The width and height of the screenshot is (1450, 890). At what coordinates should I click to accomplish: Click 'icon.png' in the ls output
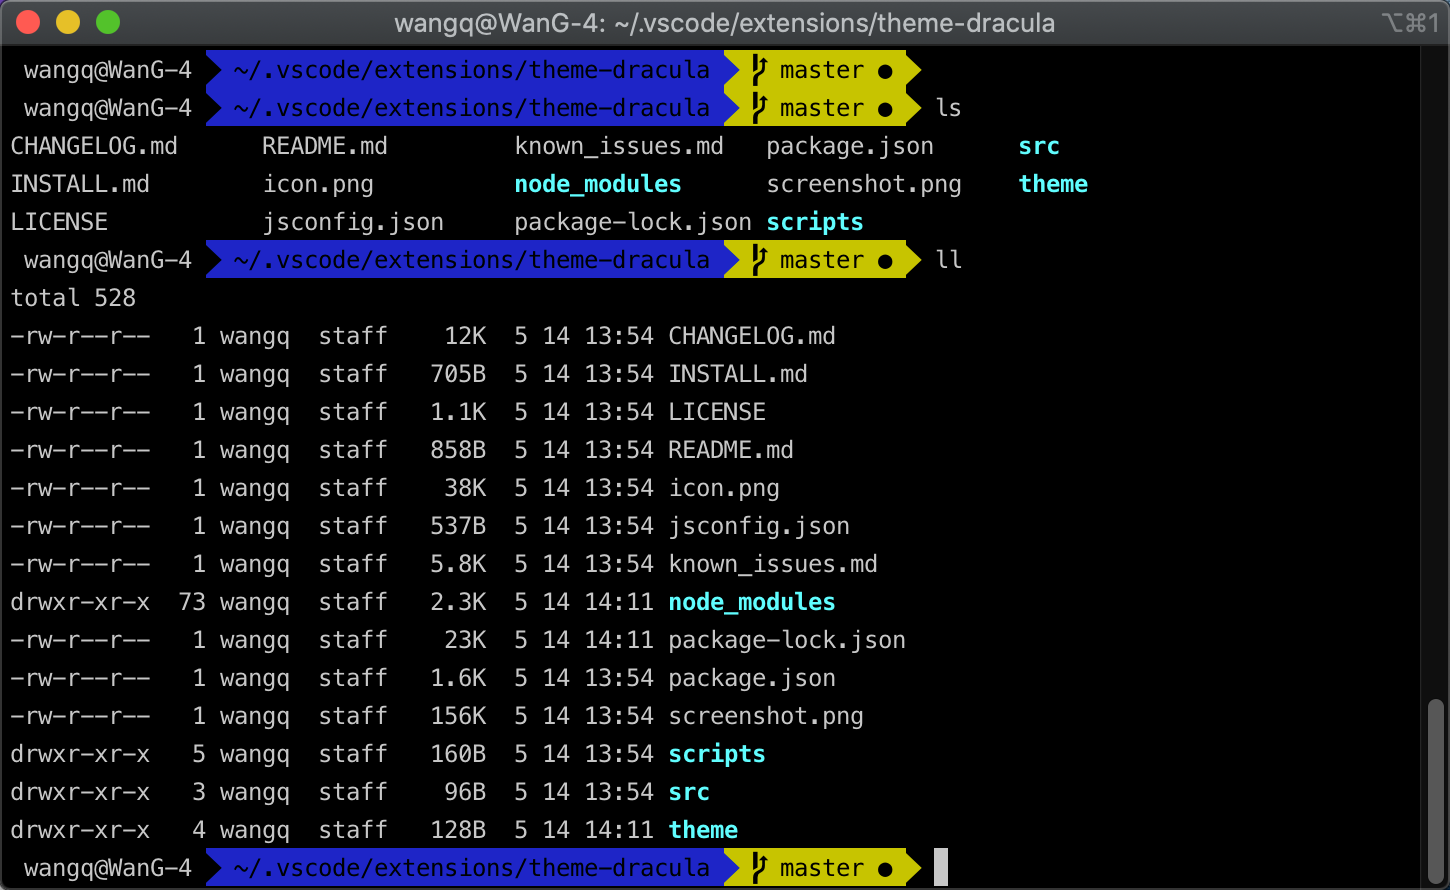(x=318, y=185)
